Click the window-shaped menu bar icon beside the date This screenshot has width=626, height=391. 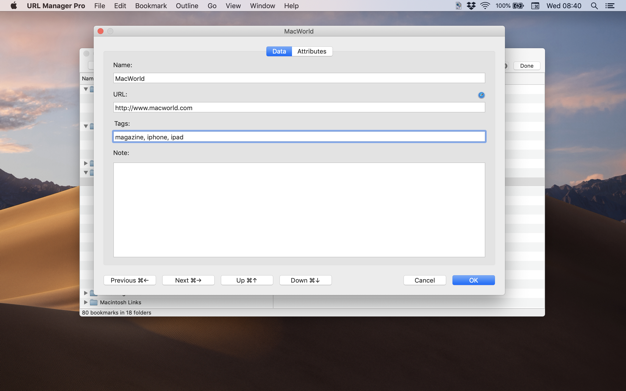click(x=535, y=6)
